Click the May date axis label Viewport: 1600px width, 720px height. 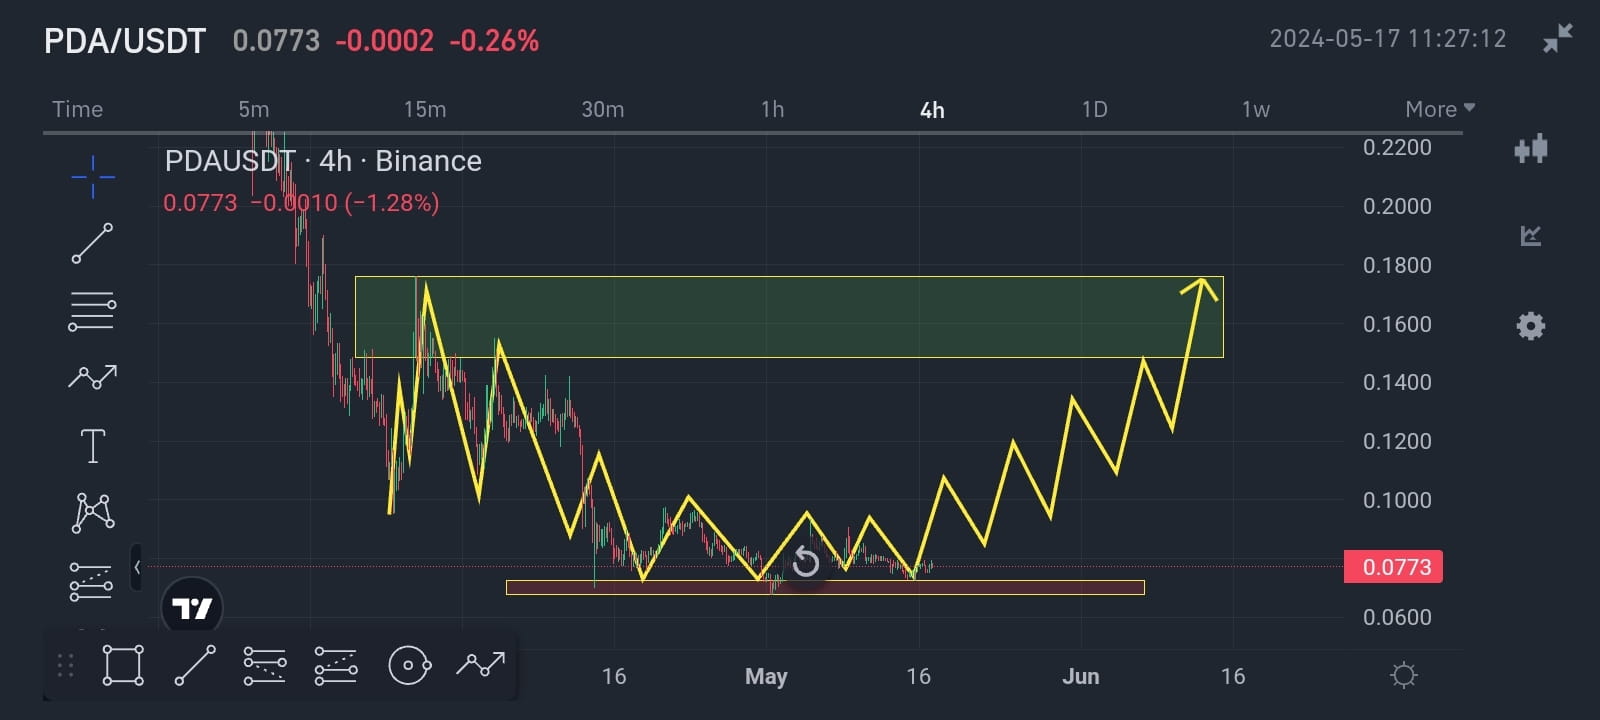766,677
